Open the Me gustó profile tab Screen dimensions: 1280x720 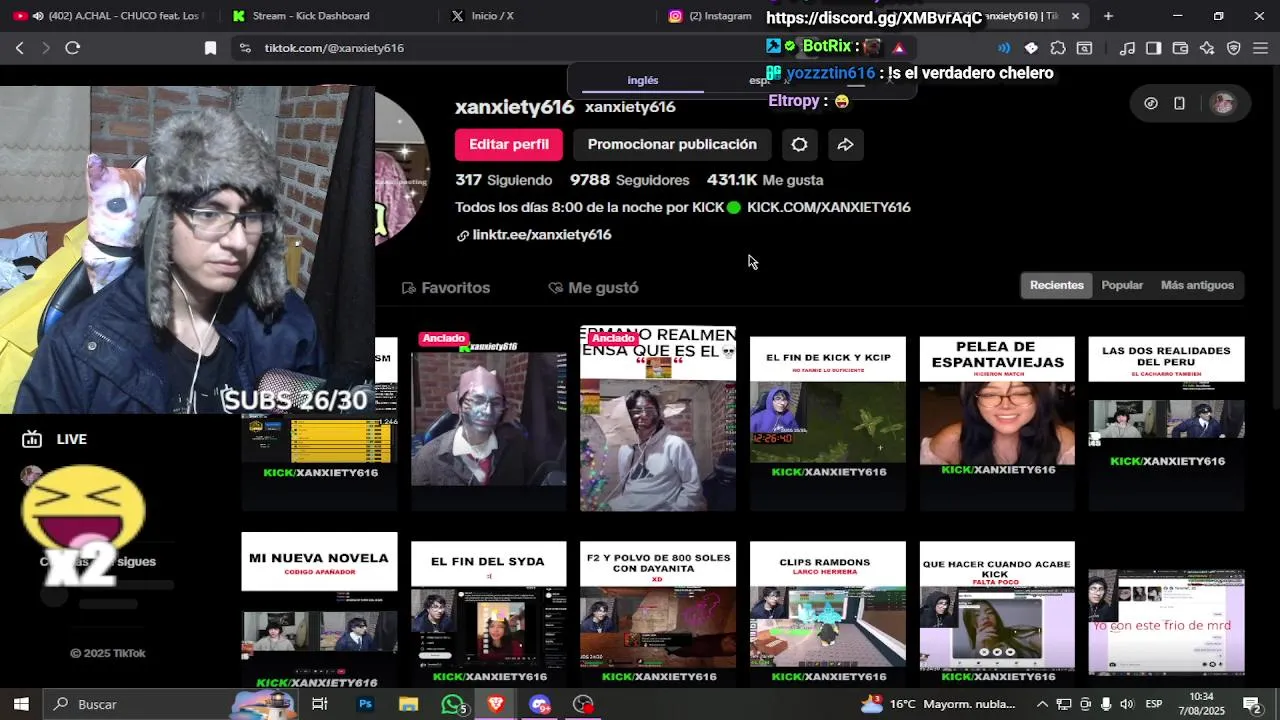pyautogui.click(x=593, y=288)
